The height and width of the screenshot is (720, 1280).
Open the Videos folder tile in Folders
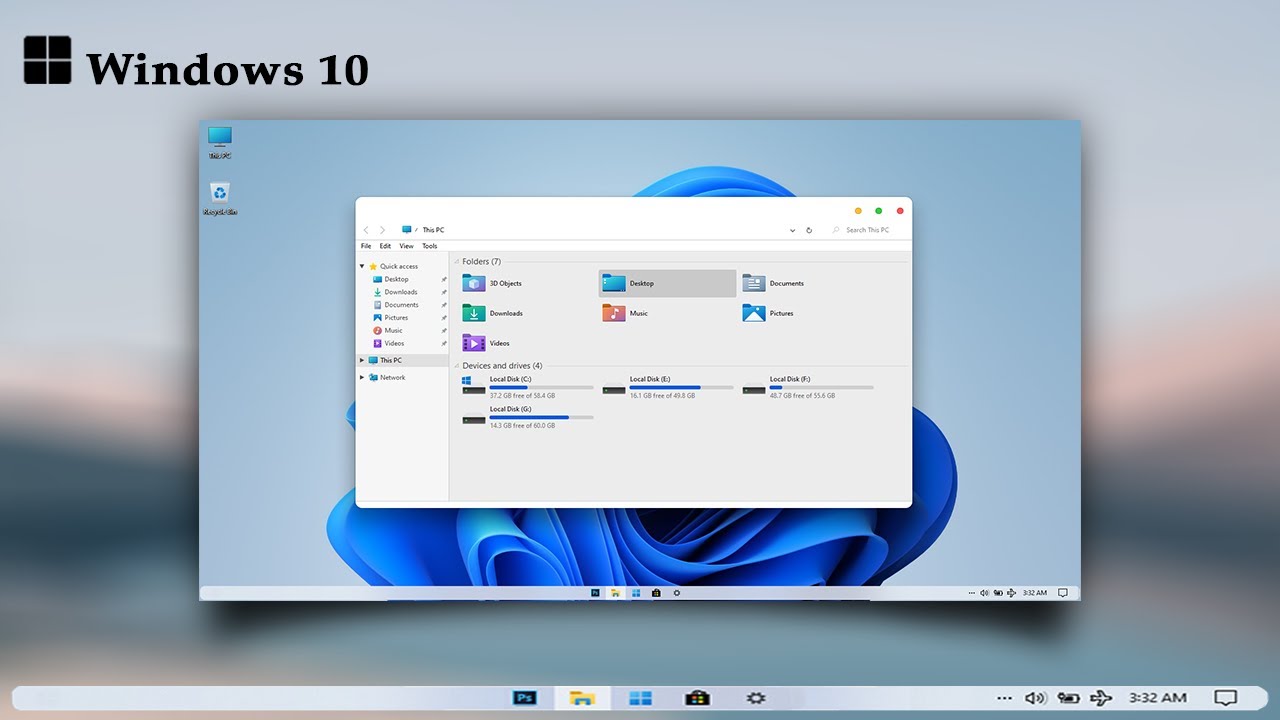pyautogui.click(x=486, y=343)
